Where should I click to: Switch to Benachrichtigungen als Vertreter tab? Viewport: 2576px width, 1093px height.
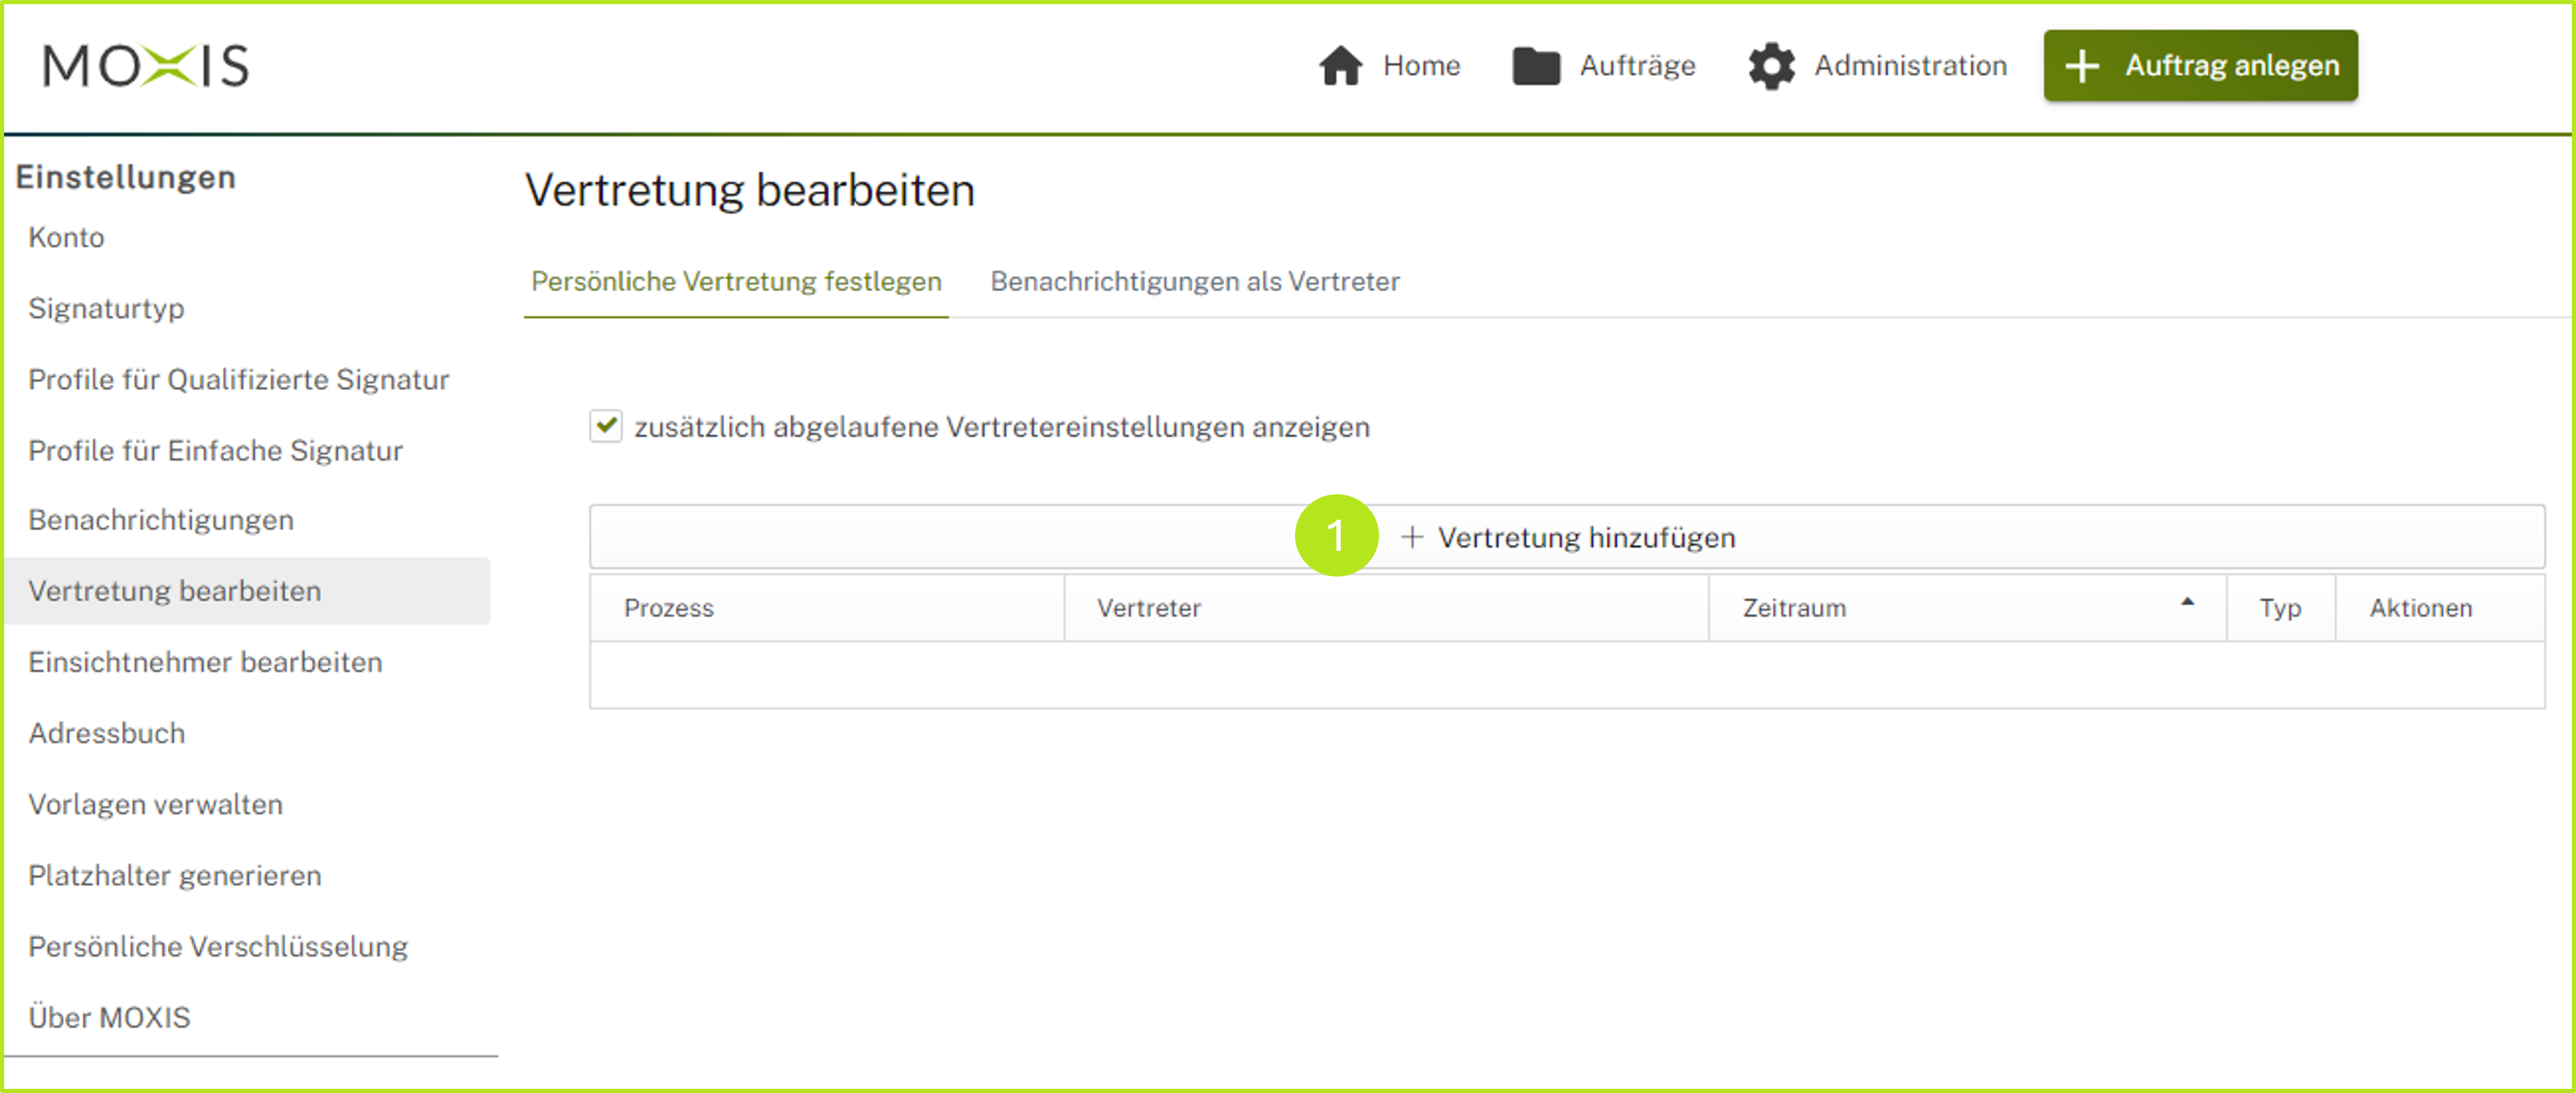[x=1195, y=281]
